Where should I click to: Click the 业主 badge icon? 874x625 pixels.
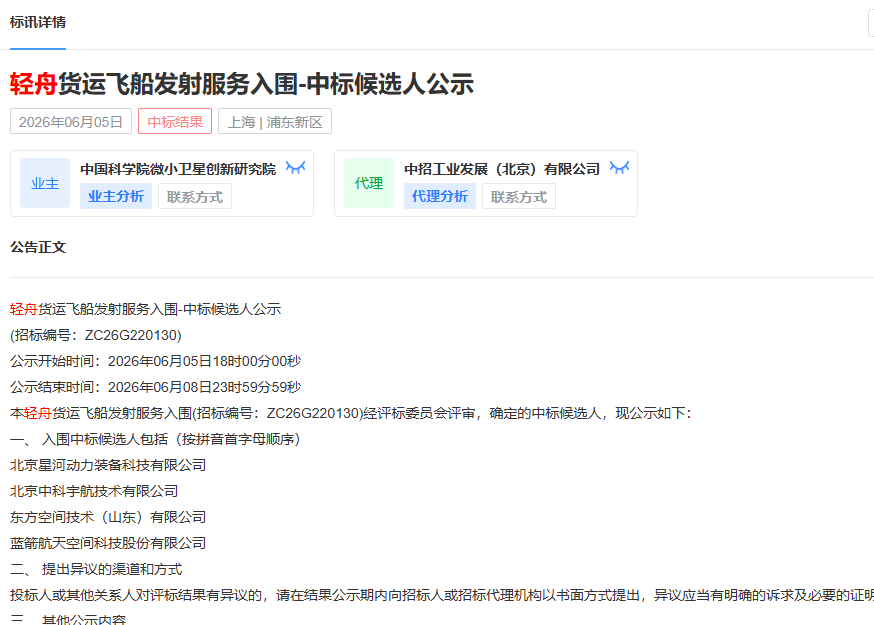click(45, 183)
